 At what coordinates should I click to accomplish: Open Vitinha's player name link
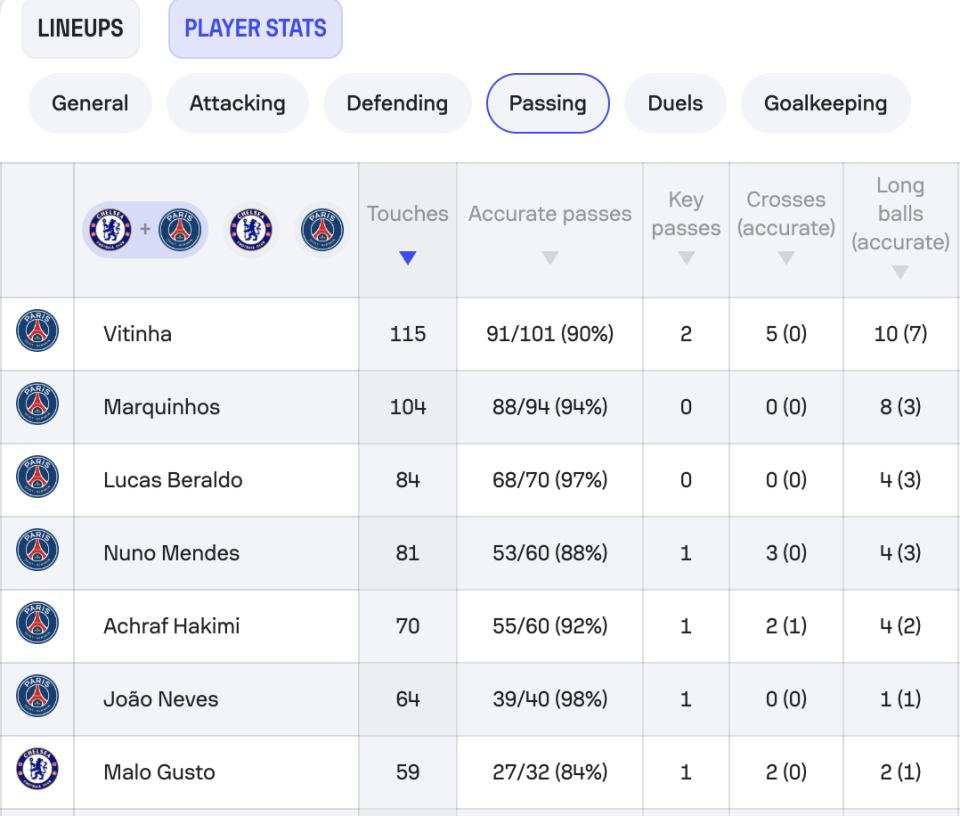[x=138, y=334]
